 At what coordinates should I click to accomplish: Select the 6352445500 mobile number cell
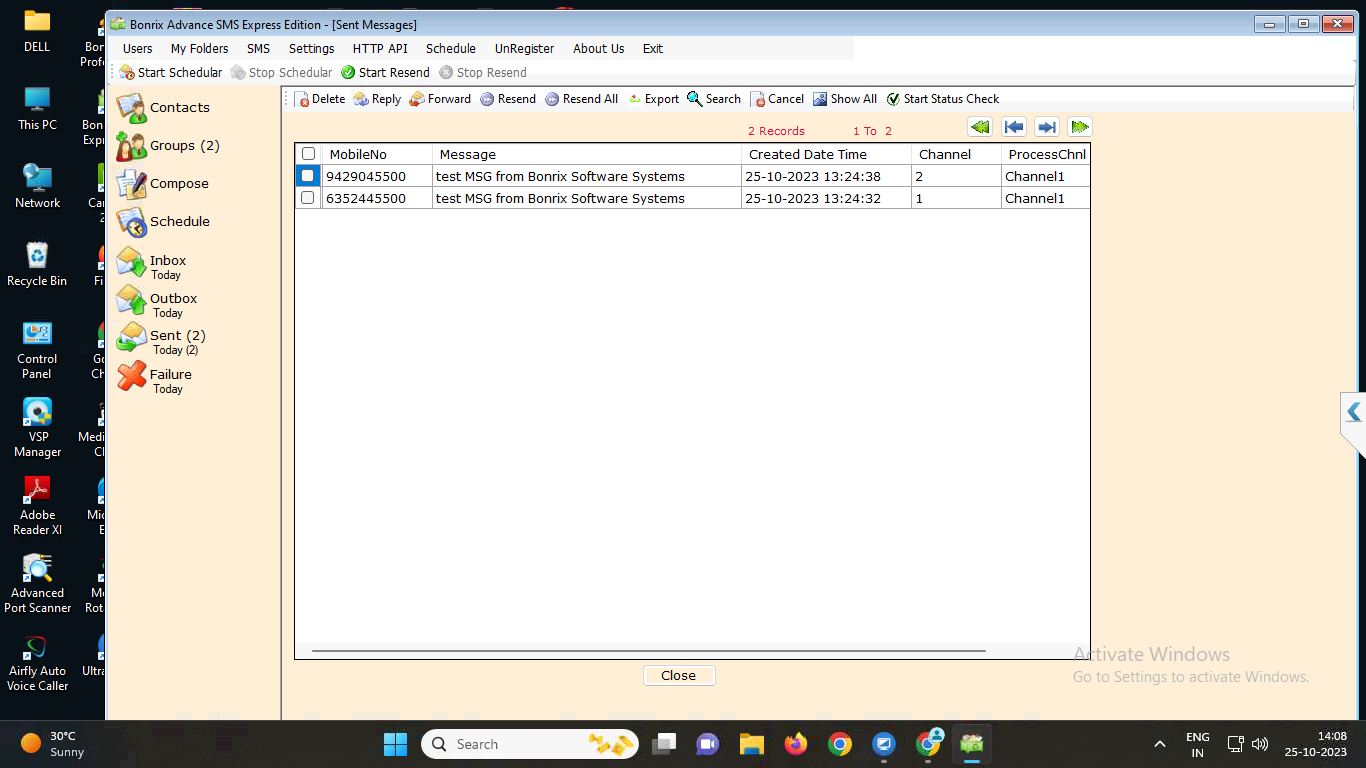(377, 198)
